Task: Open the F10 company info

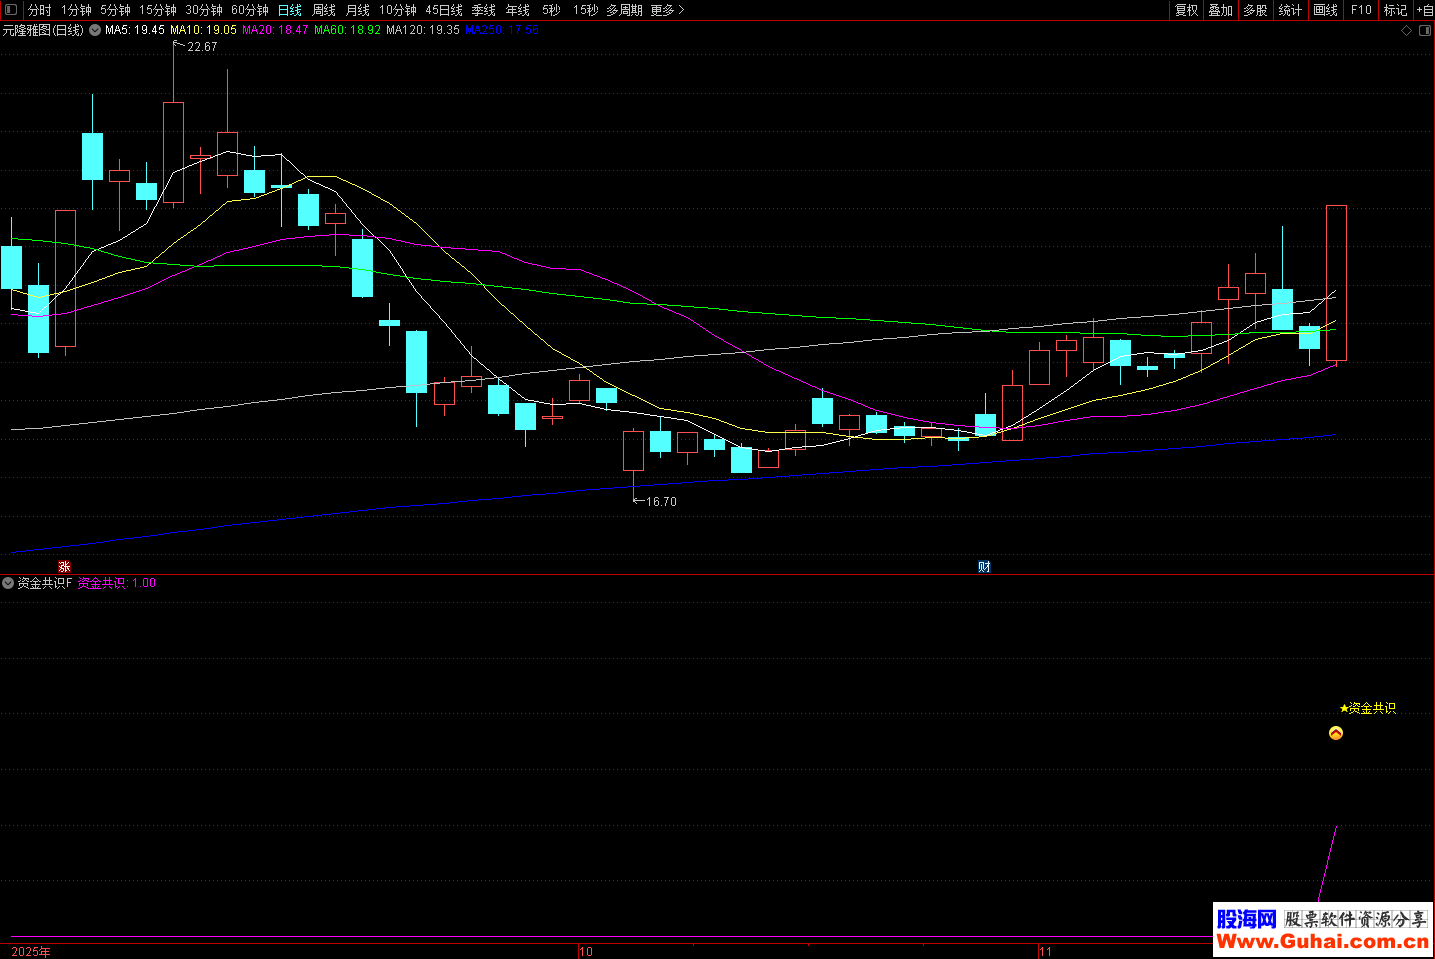Action: [x=1361, y=10]
